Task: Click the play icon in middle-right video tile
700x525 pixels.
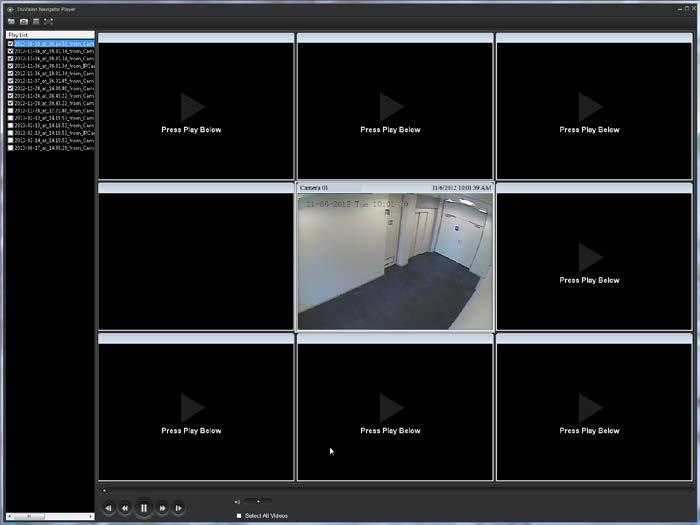Action: coord(590,258)
